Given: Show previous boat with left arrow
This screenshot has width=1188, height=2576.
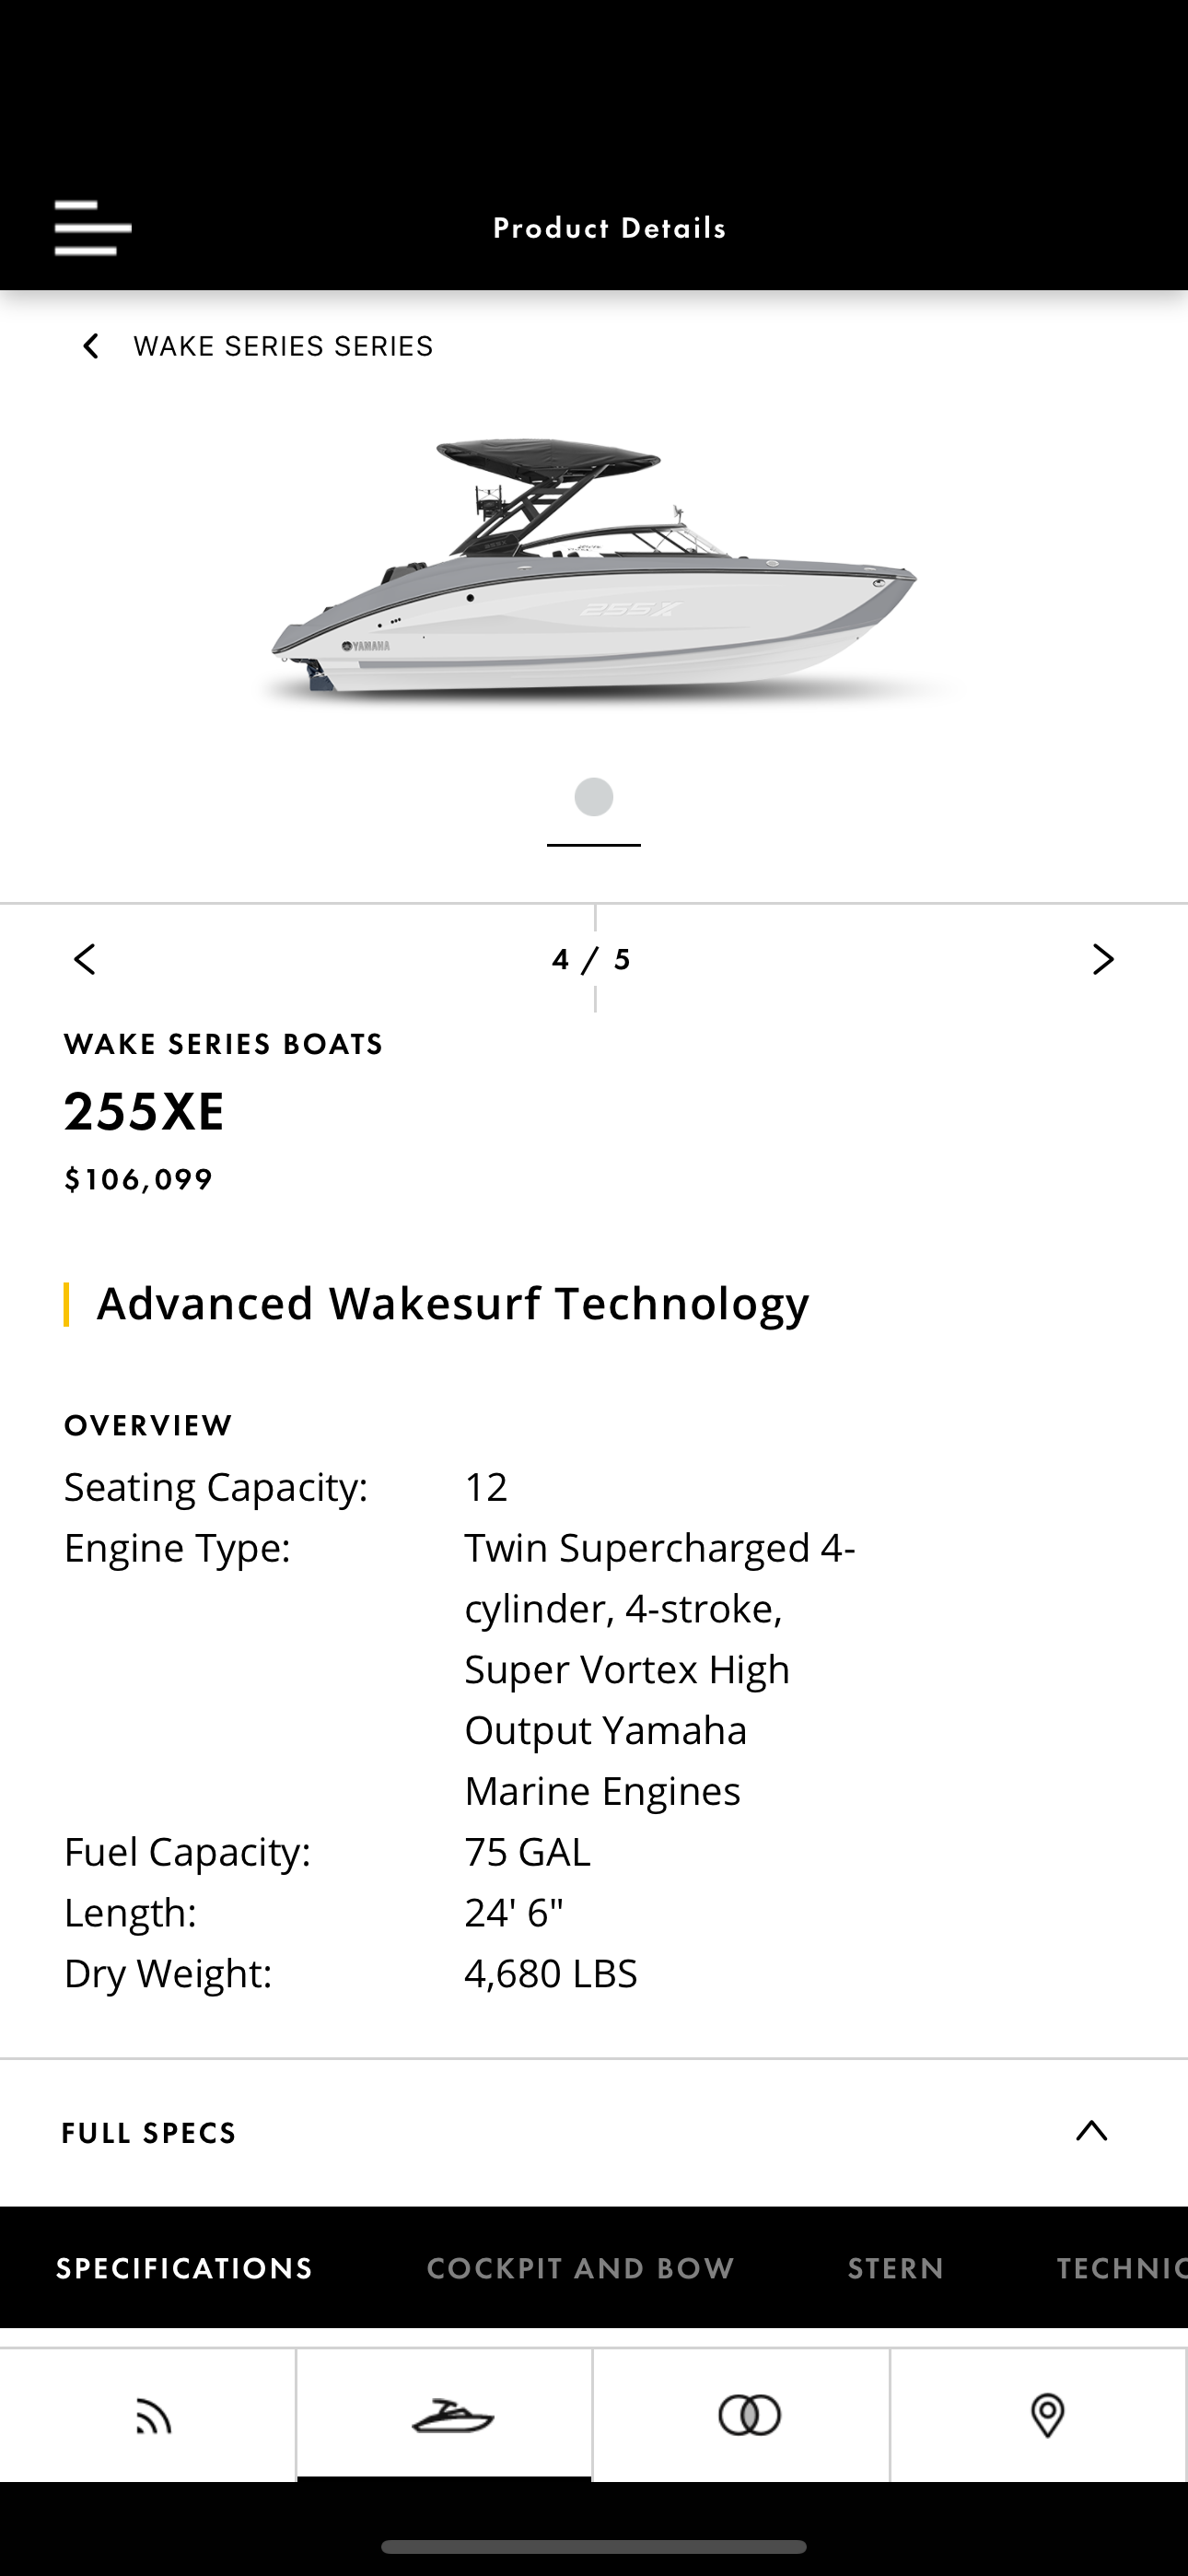Looking at the screenshot, I should tap(85, 959).
